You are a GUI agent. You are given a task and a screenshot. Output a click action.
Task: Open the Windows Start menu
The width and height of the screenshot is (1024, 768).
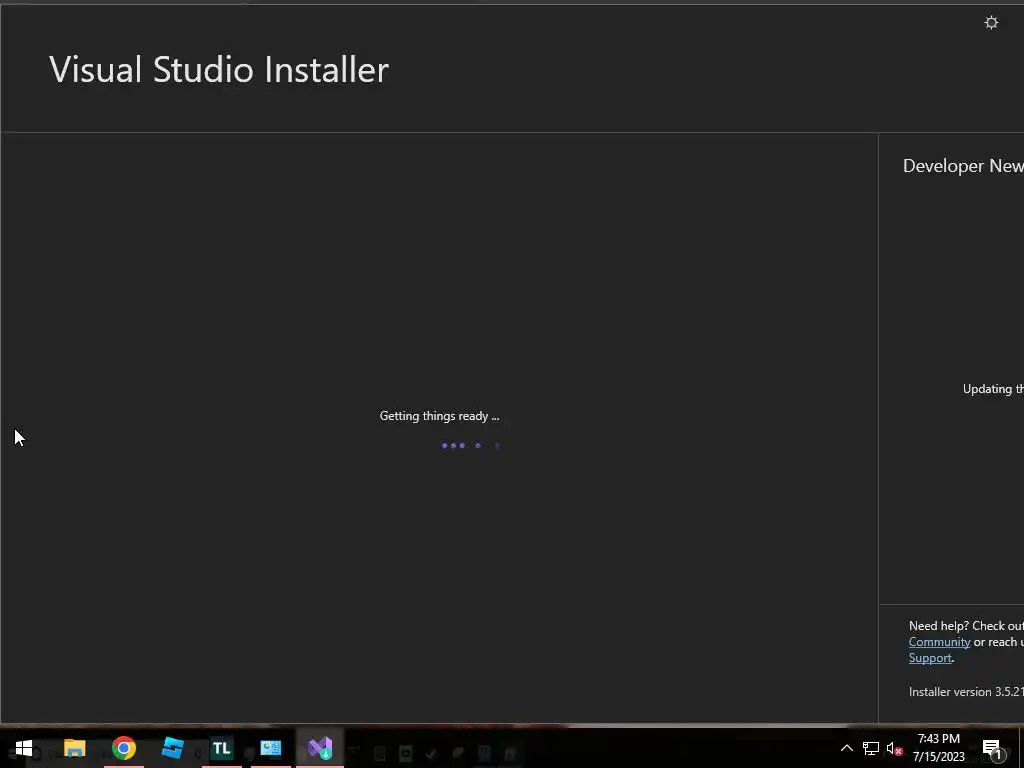coord(24,748)
